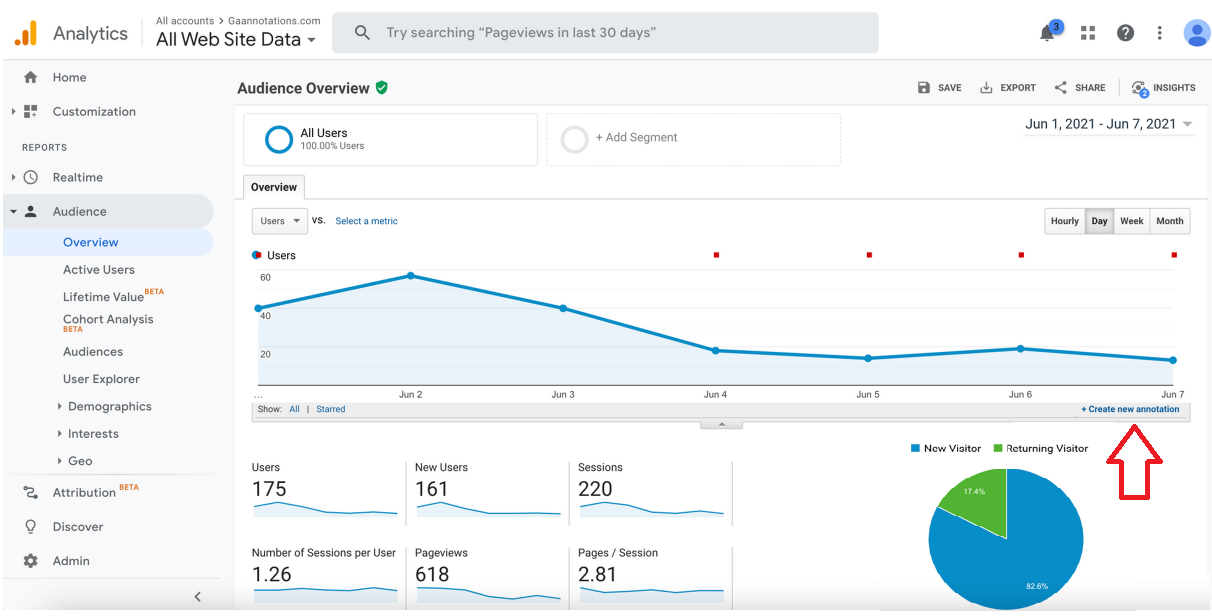Switch graph granularity to Week

1131,221
